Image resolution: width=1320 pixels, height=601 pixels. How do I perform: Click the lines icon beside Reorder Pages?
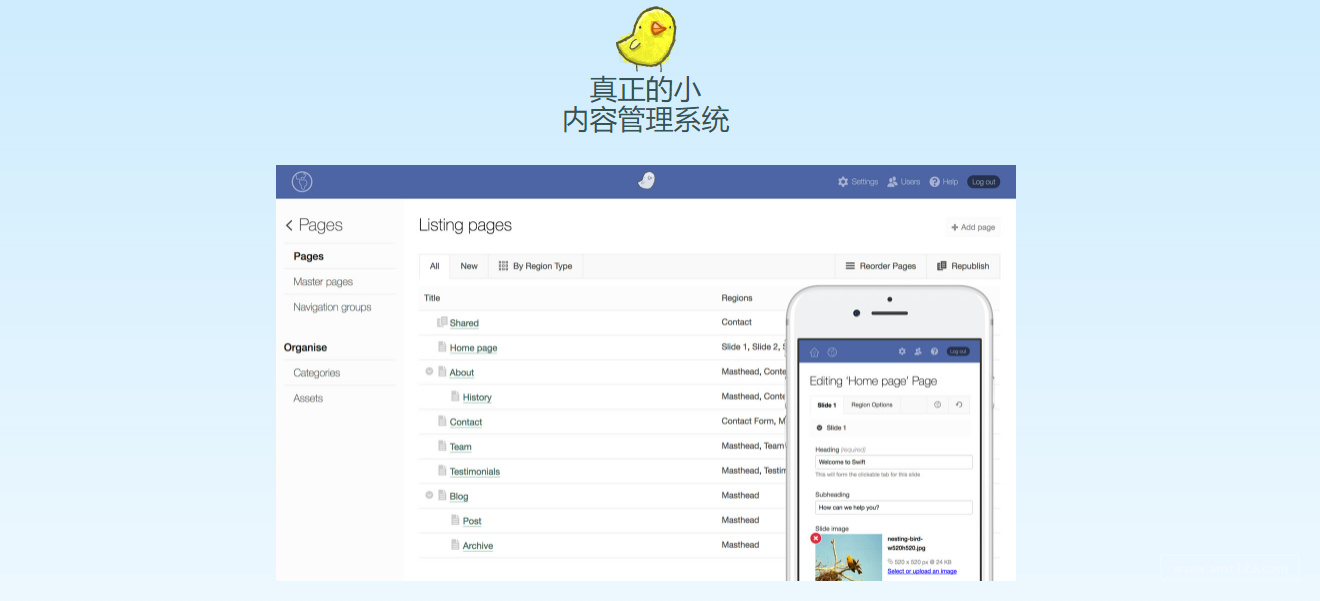pos(850,266)
